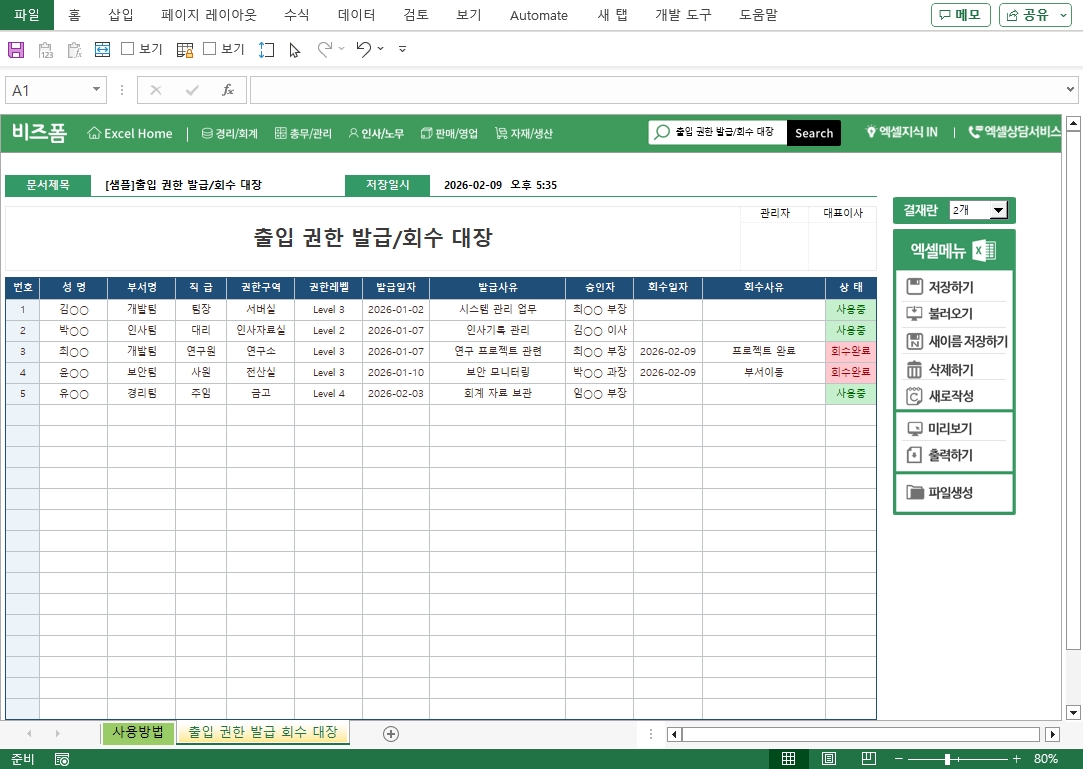Open the 결재란 2개 dropdown
1083x769 pixels.
click(997, 210)
